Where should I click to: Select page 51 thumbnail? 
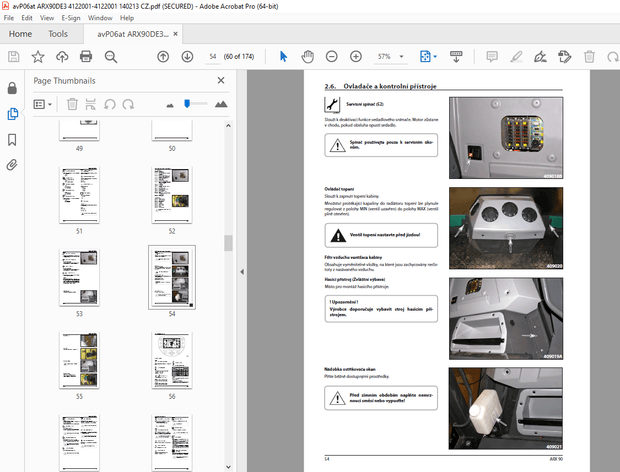pos(79,195)
